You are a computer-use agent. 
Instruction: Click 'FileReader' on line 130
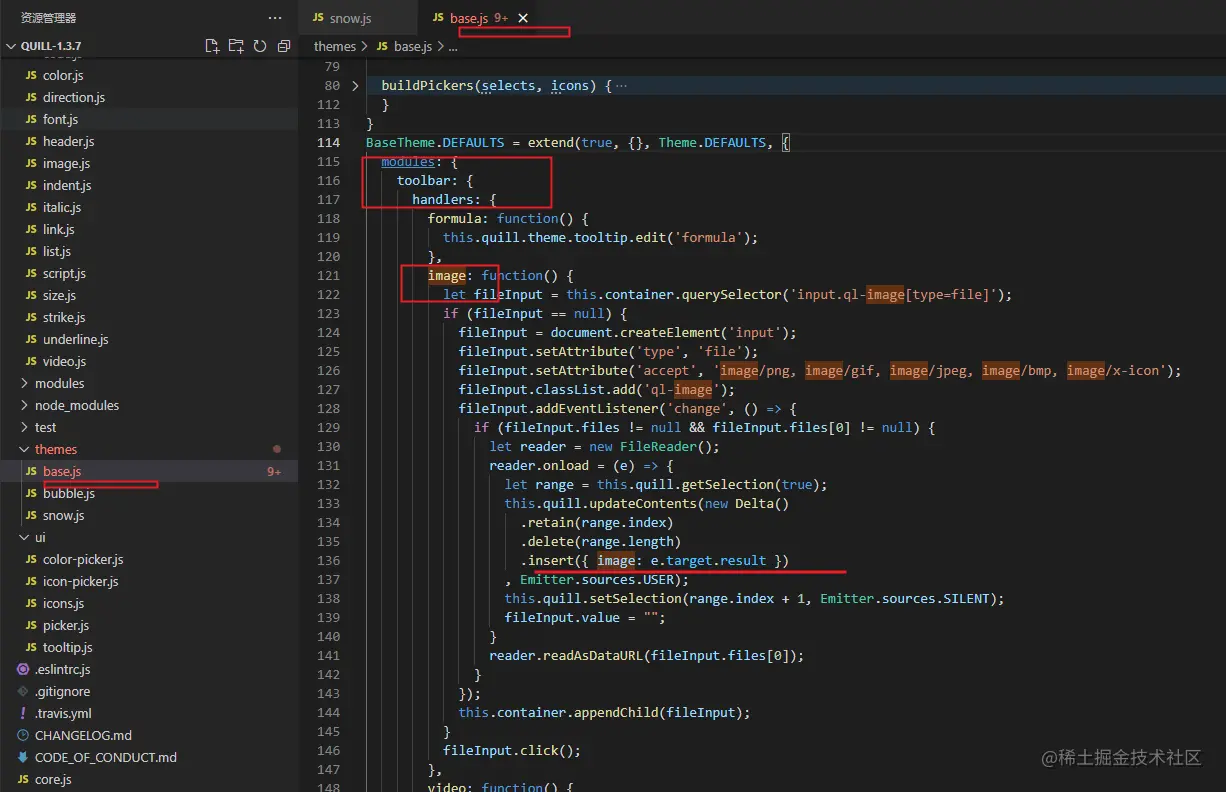pos(658,446)
